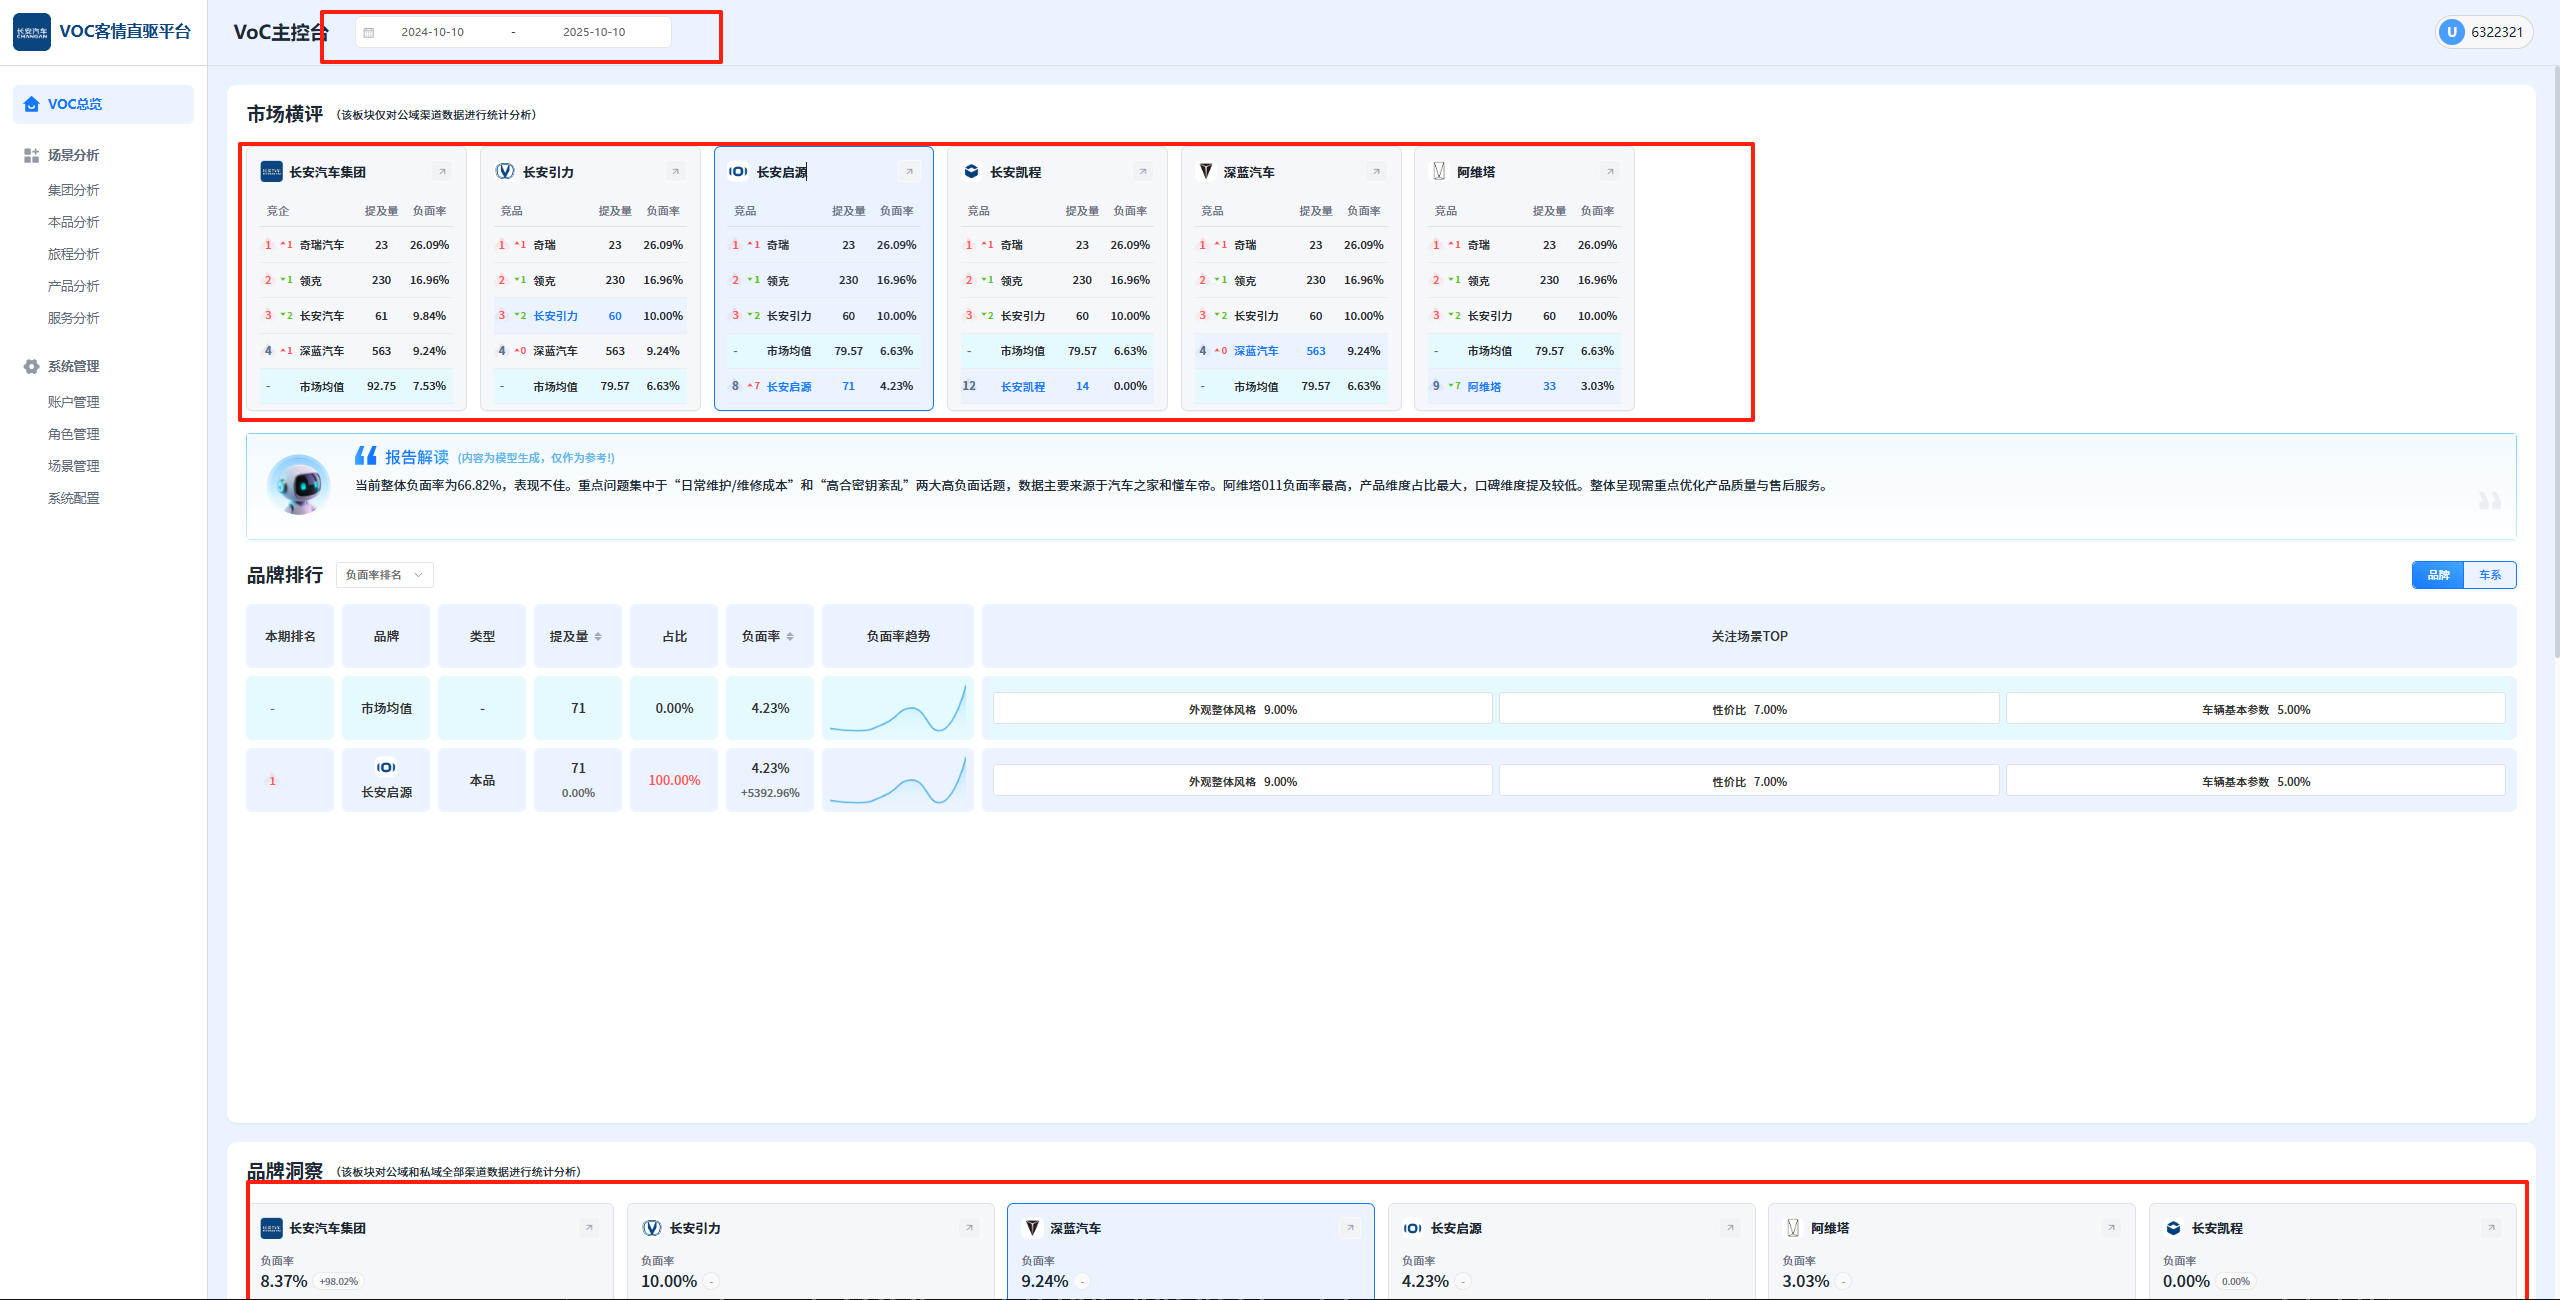Image resolution: width=2560 pixels, height=1300 pixels.
Task: Click the 负面率趋势 sparkline for 长安启源
Action: [897, 780]
